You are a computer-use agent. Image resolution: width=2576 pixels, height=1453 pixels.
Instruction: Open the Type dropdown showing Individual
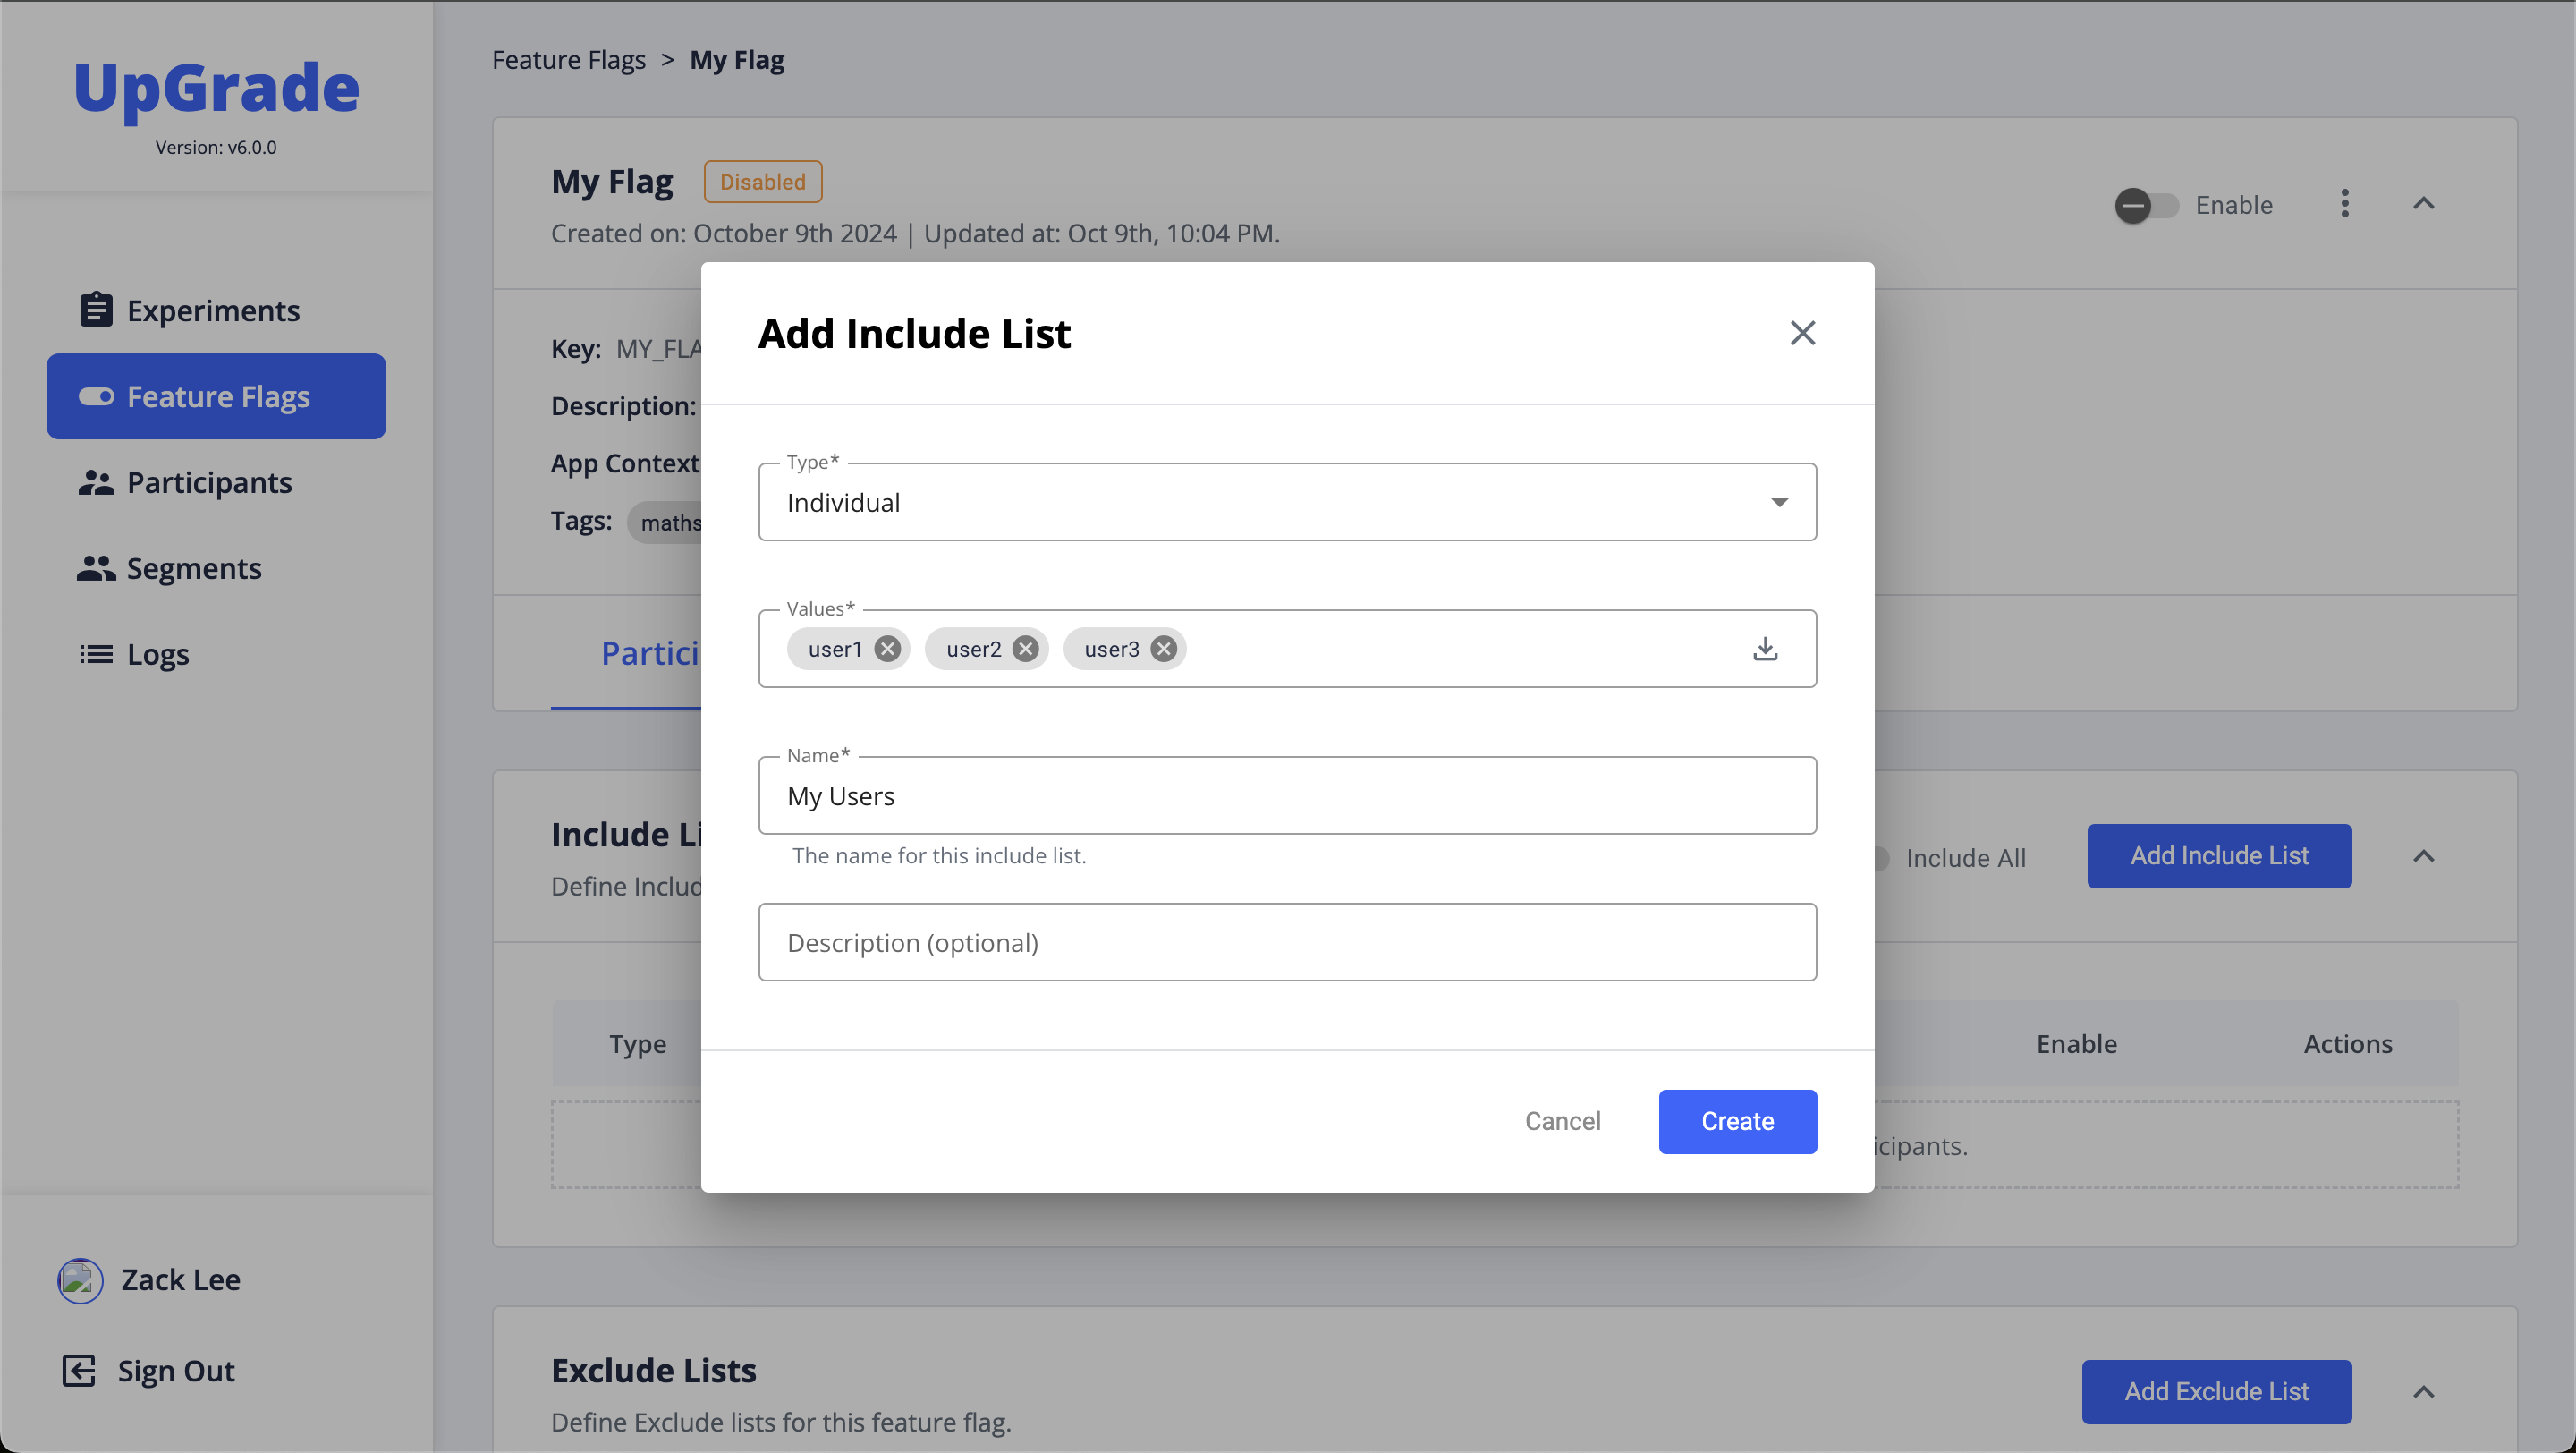point(1287,502)
